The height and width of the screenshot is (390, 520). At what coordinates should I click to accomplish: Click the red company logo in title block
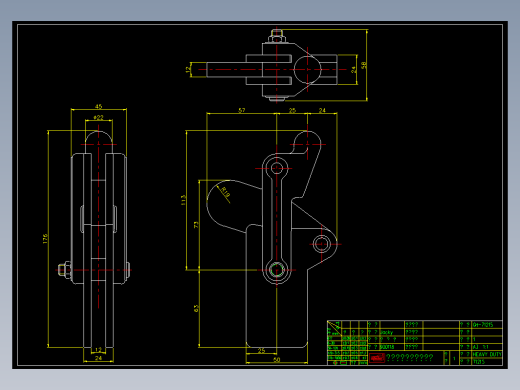tap(377, 358)
